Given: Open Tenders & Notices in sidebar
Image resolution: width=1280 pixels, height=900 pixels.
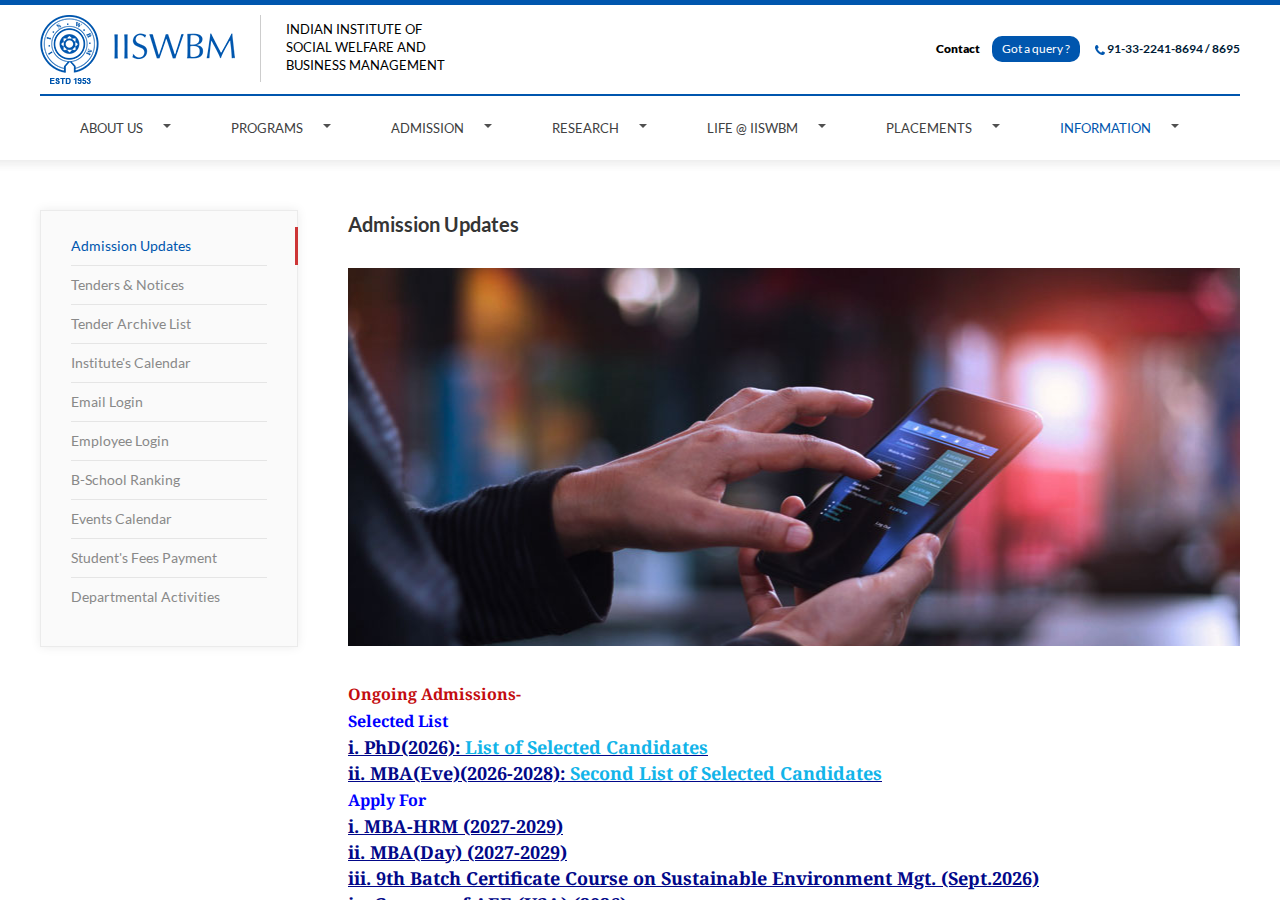Looking at the screenshot, I should 127,285.
